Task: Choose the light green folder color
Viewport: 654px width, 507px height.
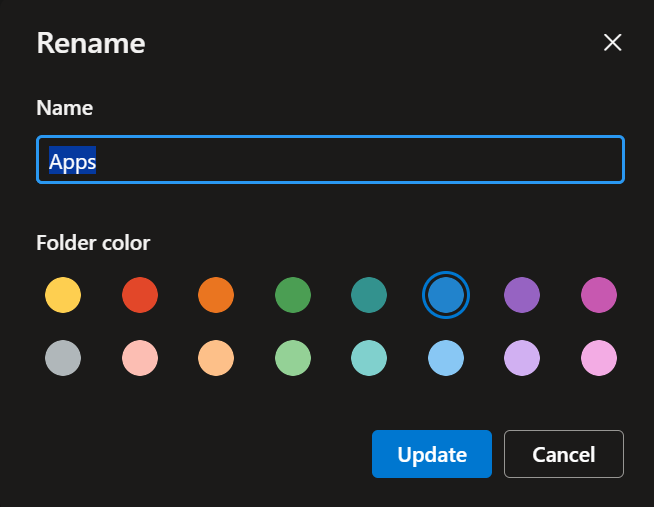Action: point(293,357)
